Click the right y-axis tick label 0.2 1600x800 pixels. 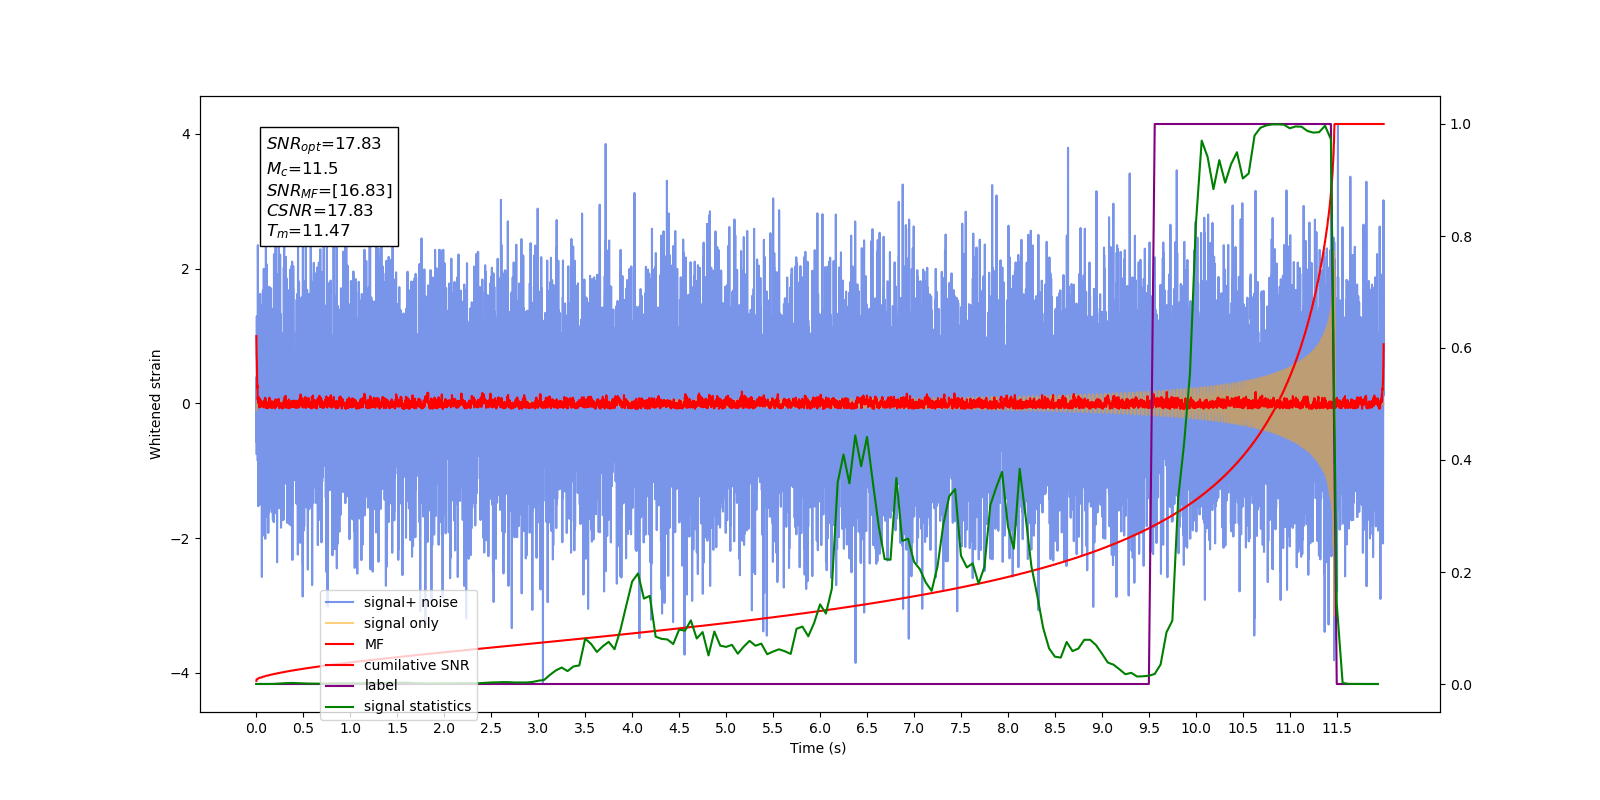tap(1461, 573)
